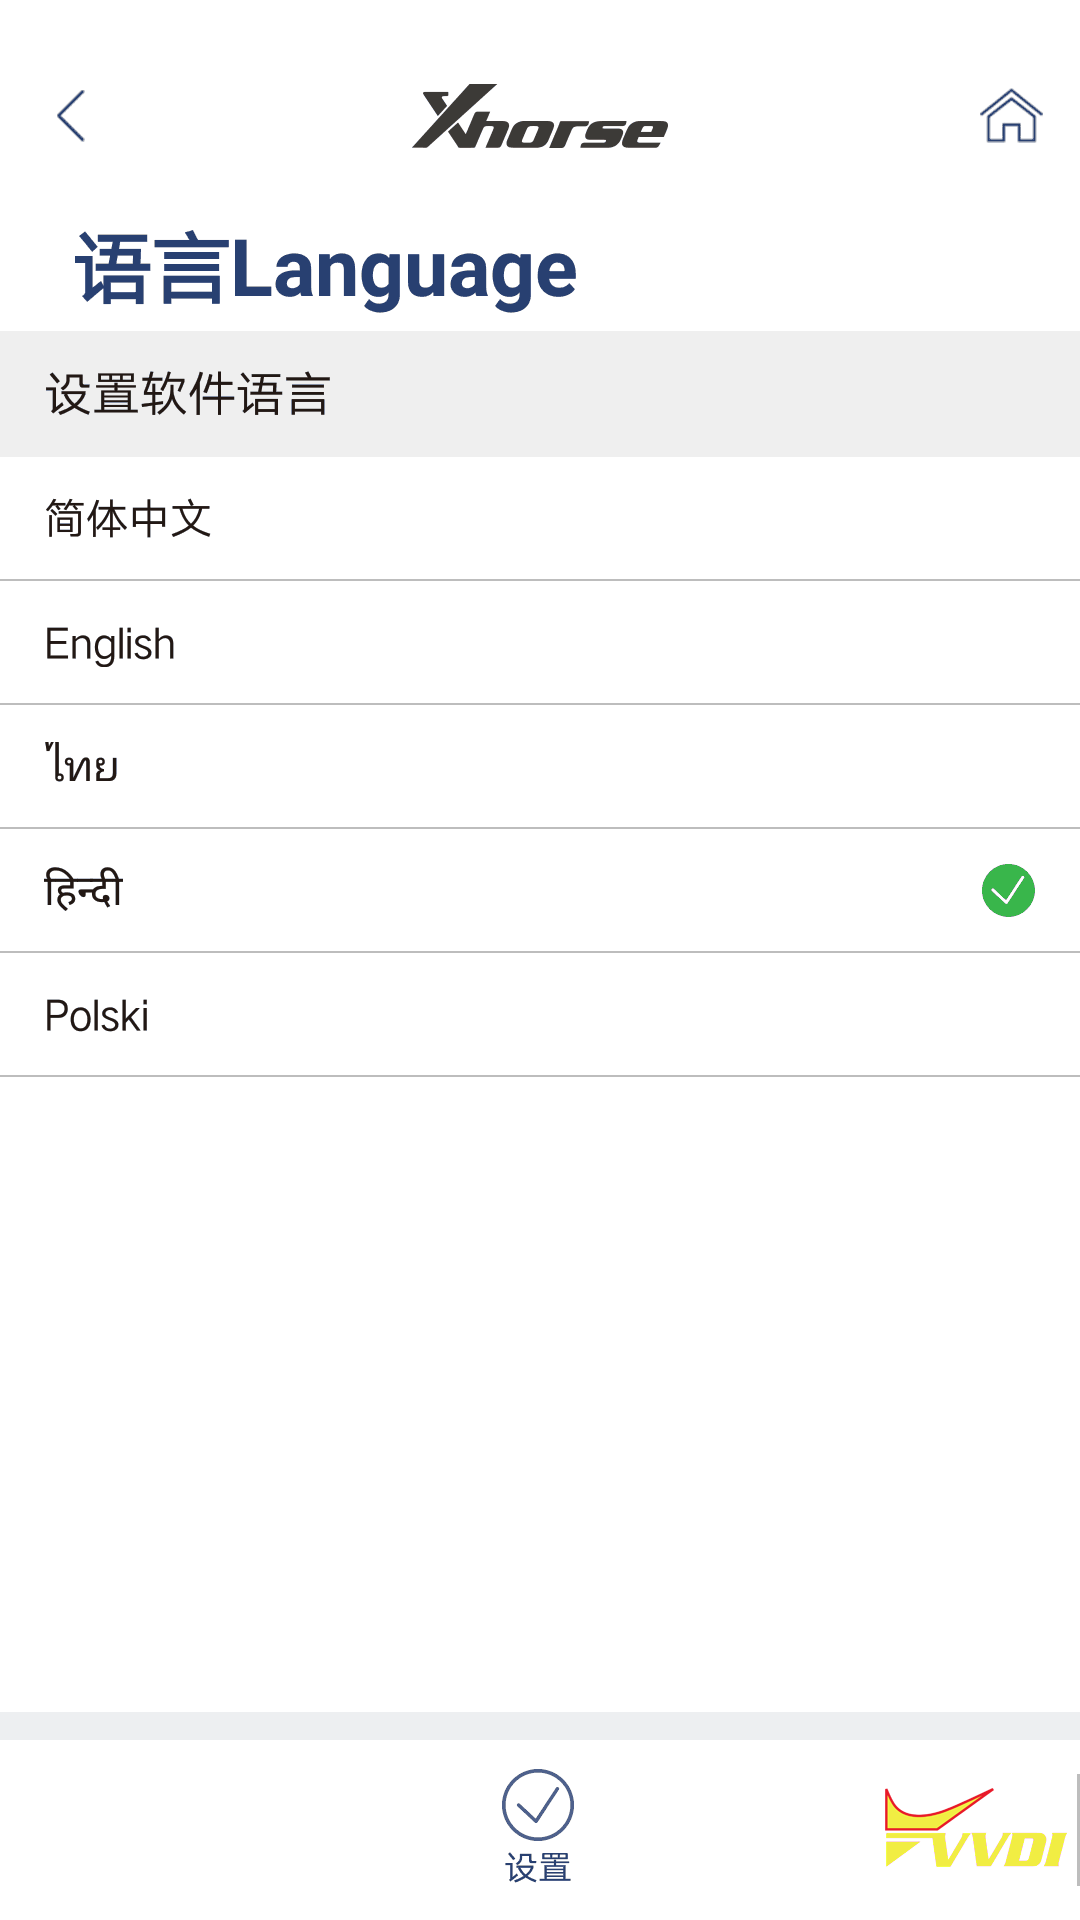
Task: Select 简体中文 as the language
Action: click(128, 519)
